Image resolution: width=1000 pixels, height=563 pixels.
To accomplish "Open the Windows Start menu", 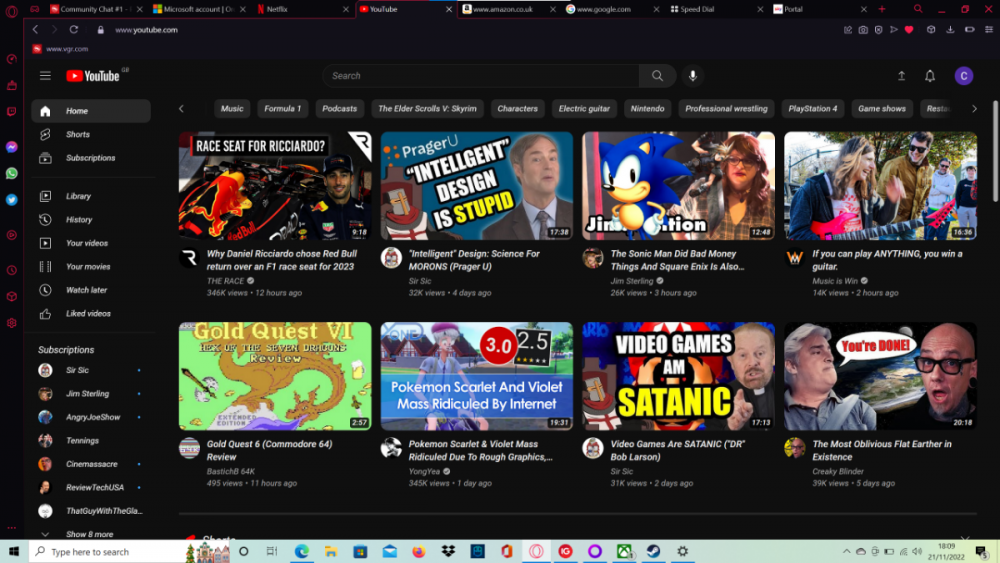I will point(14,552).
